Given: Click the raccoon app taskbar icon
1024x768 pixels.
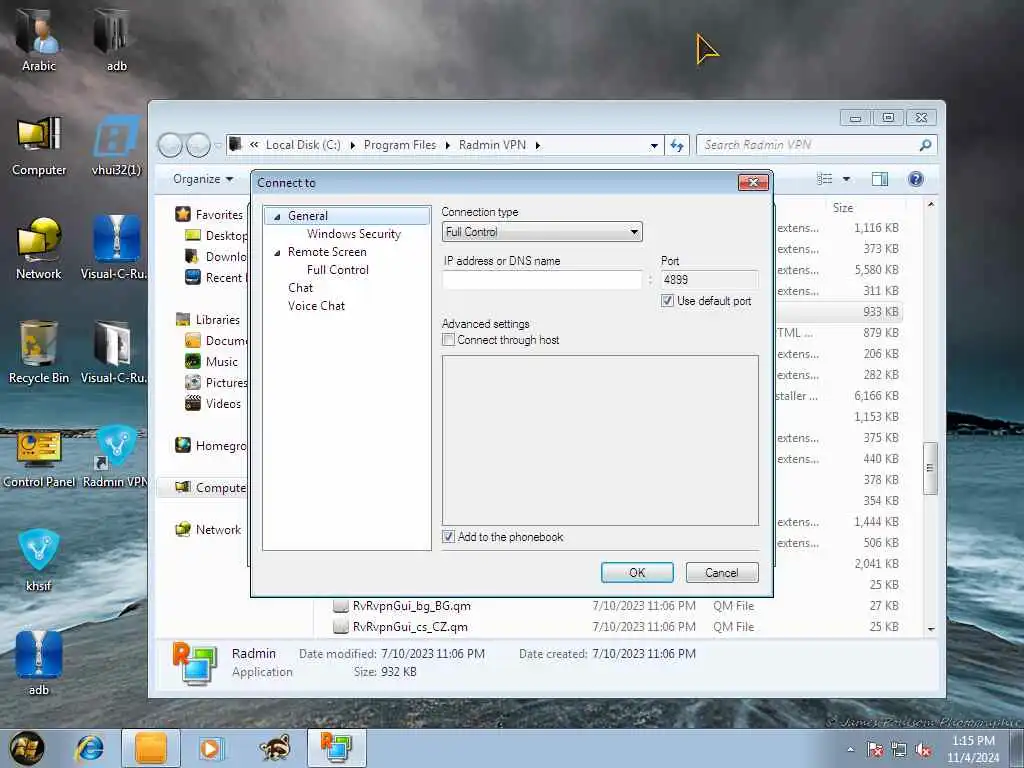Looking at the screenshot, I should coord(274,748).
